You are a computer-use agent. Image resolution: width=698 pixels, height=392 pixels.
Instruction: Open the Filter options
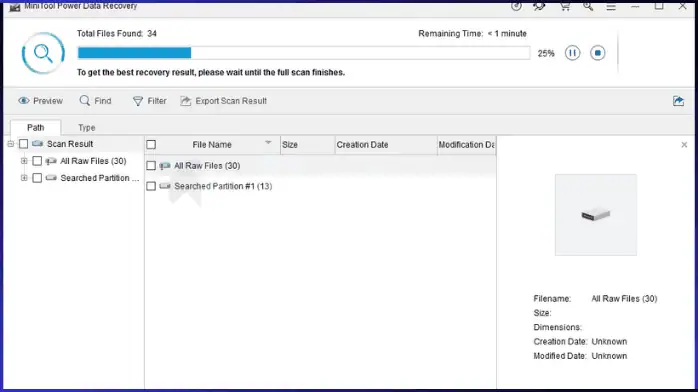pyautogui.click(x=150, y=101)
